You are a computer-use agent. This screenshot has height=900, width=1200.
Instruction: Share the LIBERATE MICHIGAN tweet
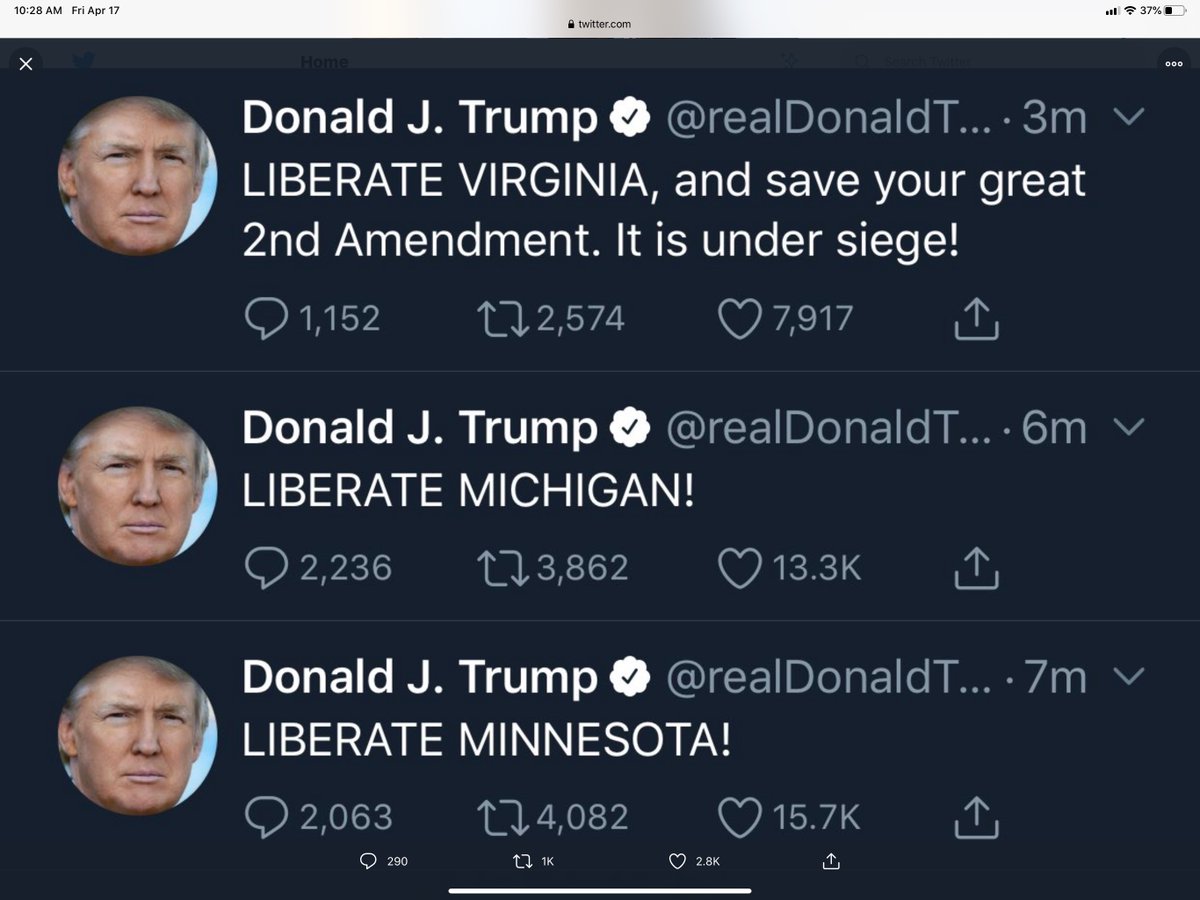(976, 568)
